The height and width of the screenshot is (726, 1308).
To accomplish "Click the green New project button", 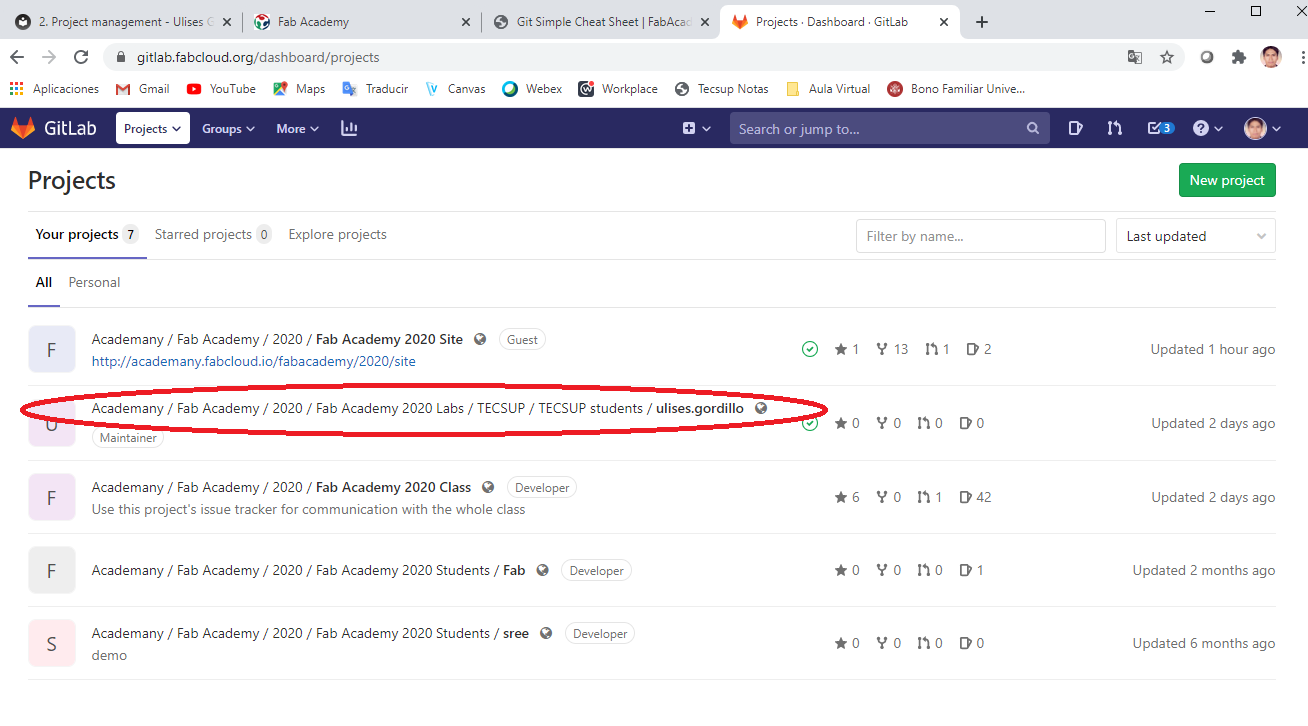I will click(1227, 180).
